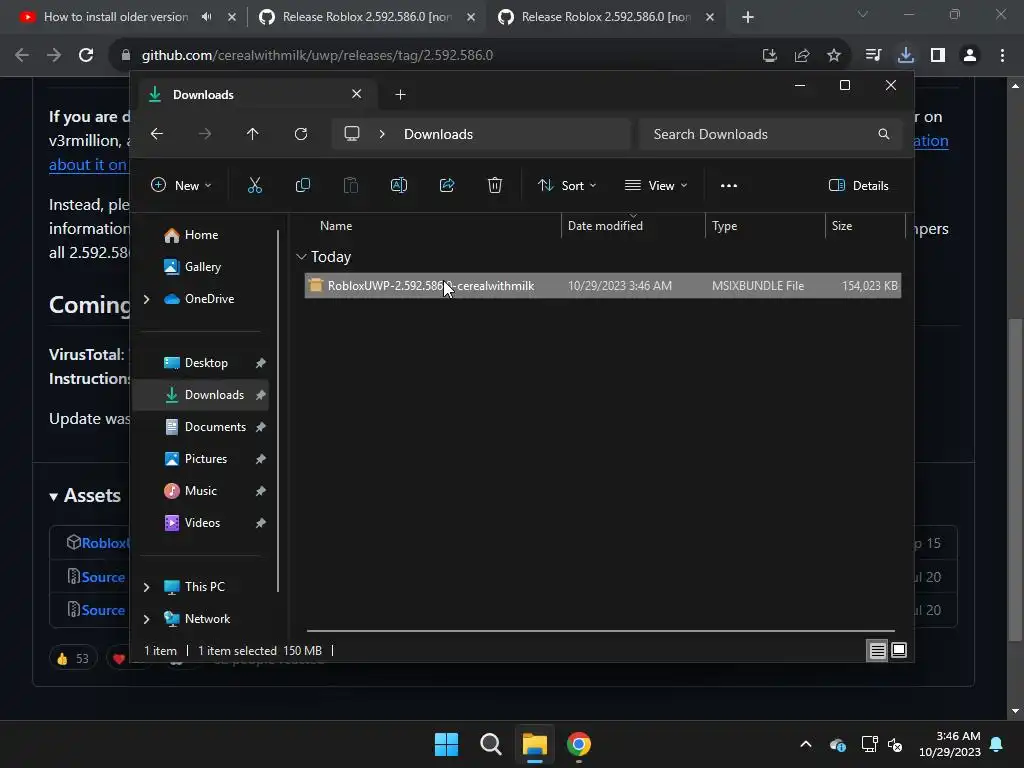Expand the OneDrive tree node

point(147,299)
